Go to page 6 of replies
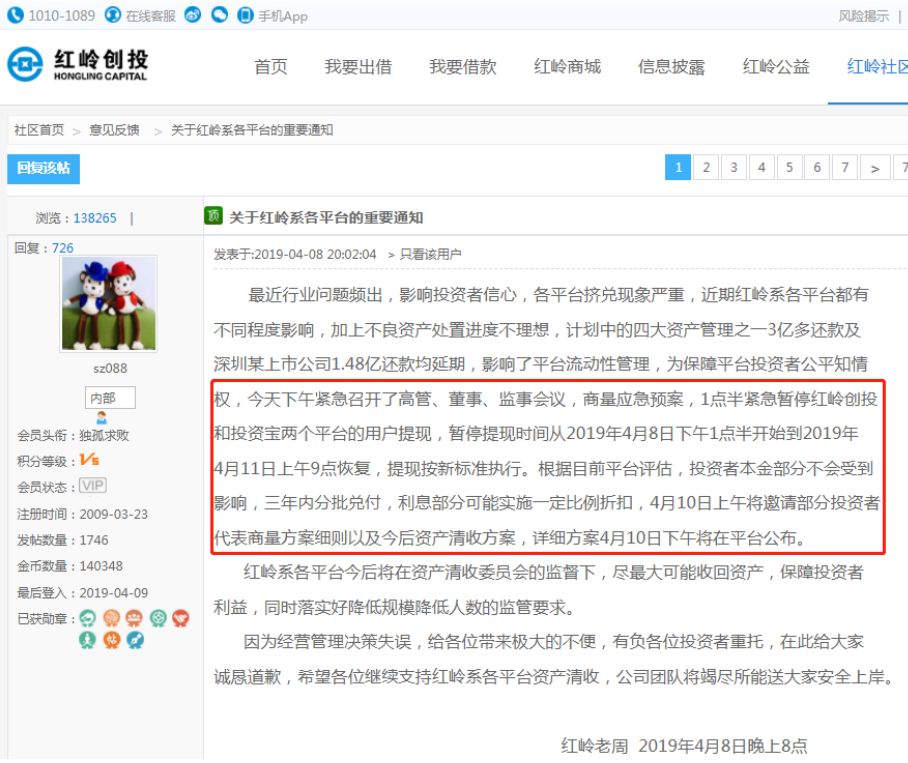 pos(817,167)
